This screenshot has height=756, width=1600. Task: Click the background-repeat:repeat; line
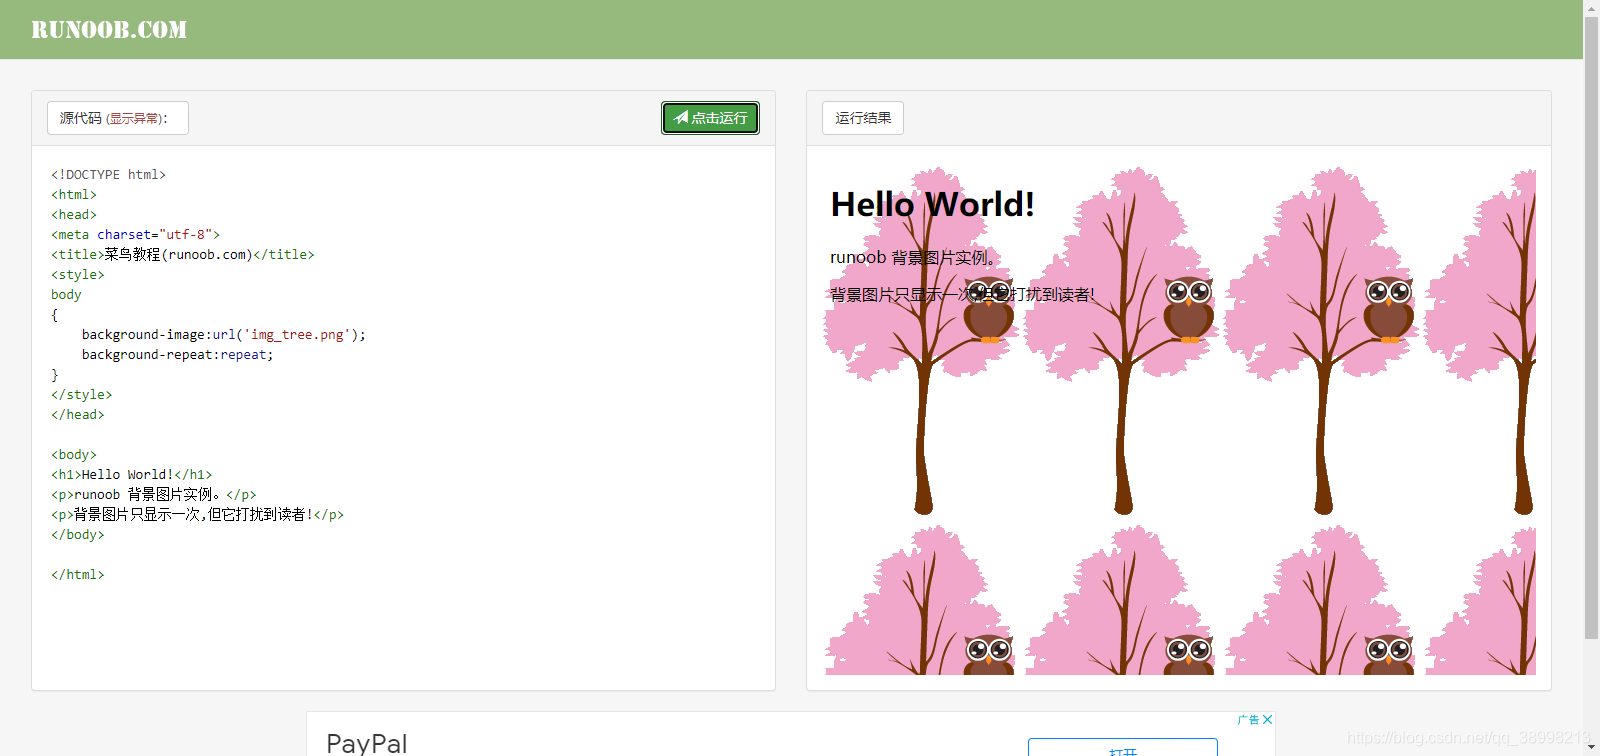[177, 355]
